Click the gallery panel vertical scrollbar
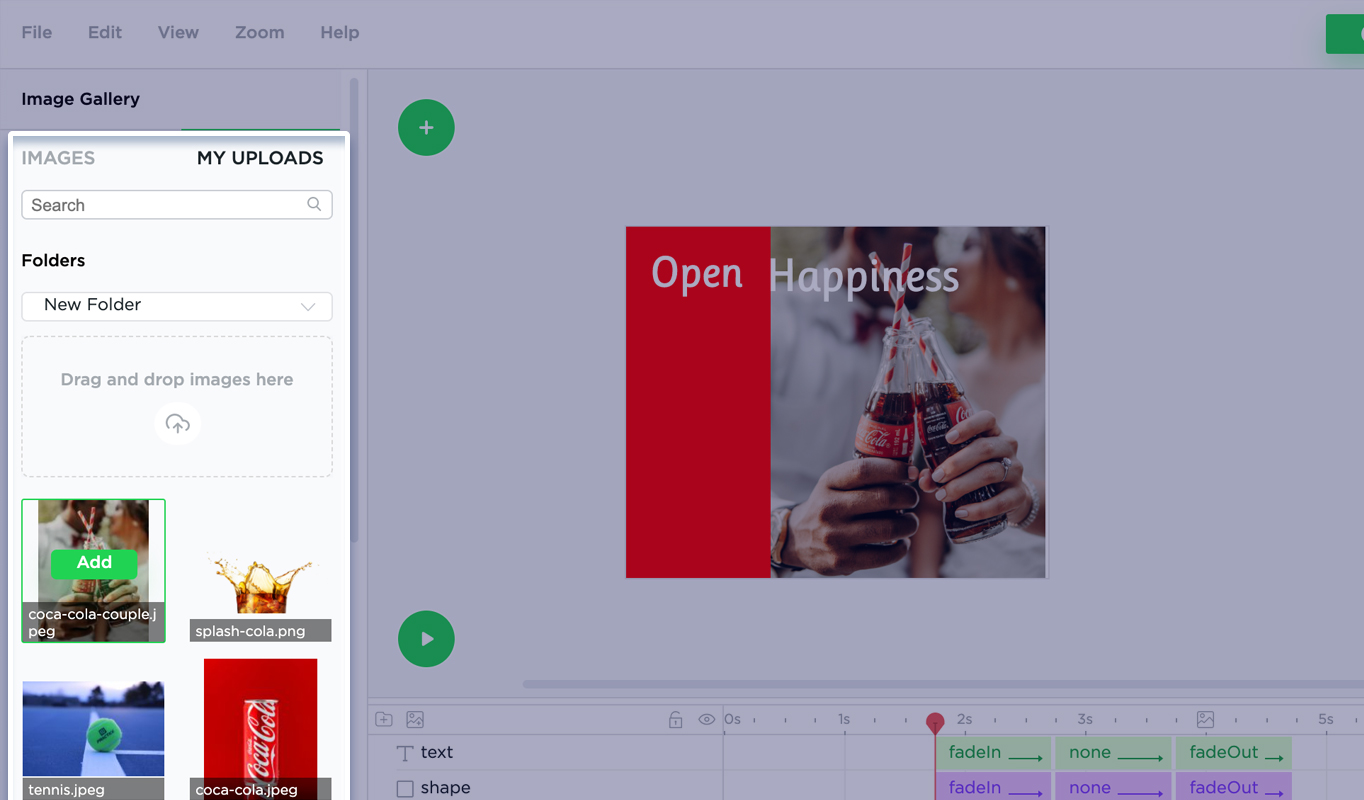 coord(354,310)
